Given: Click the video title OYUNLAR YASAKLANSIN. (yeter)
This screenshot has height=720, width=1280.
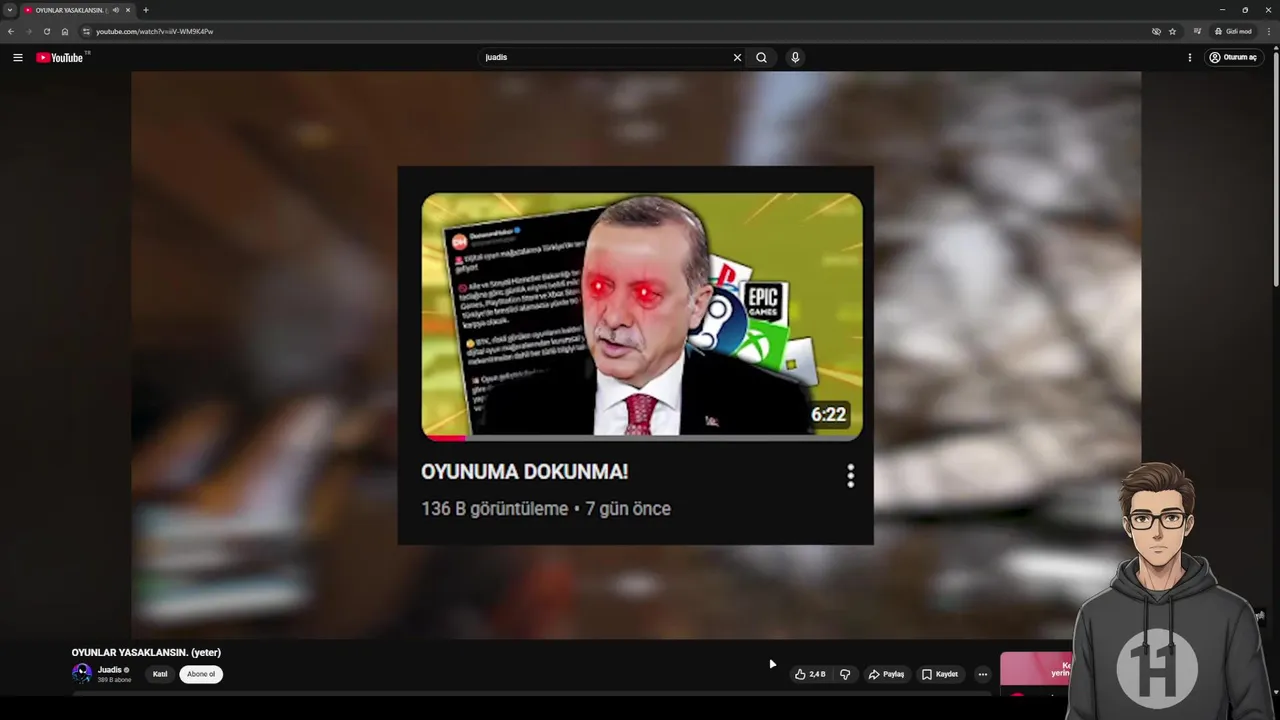Looking at the screenshot, I should point(146,653).
